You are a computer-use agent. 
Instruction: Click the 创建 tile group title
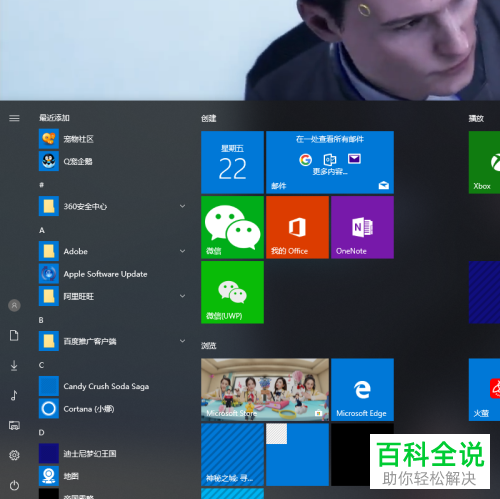click(x=209, y=118)
